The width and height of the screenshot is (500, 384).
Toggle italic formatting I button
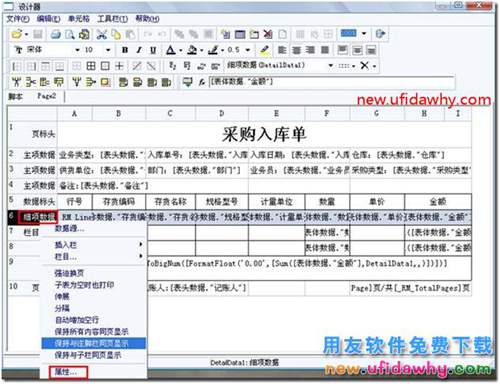click(139, 50)
